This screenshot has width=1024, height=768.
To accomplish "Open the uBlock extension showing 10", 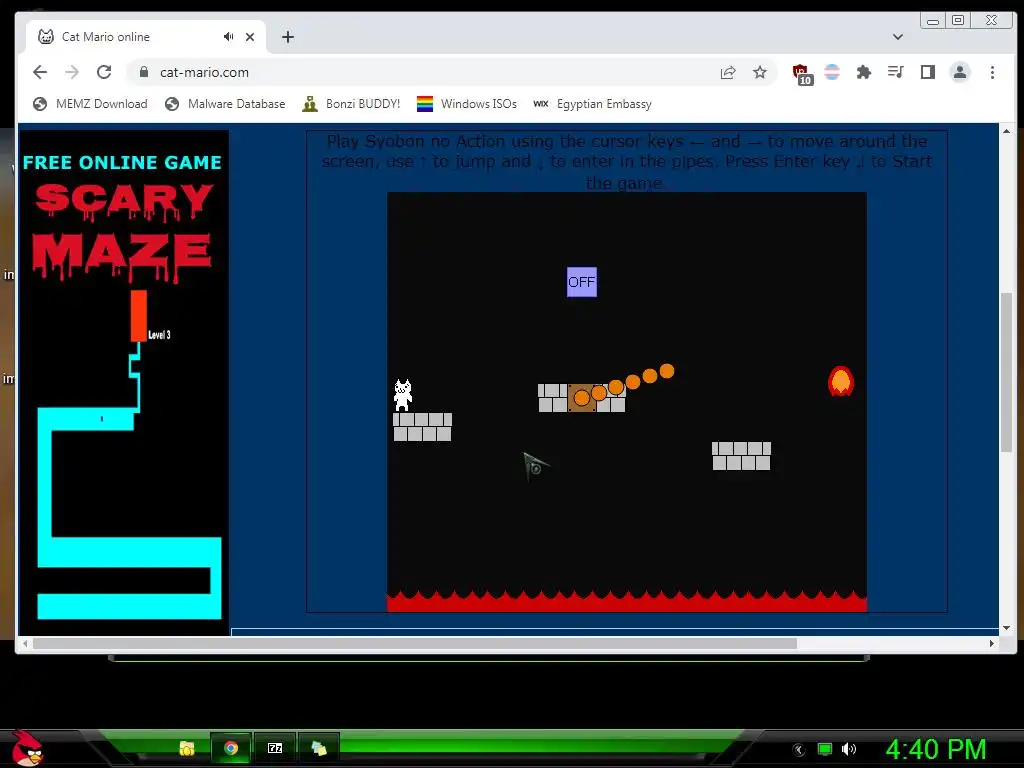I will [x=801, y=73].
